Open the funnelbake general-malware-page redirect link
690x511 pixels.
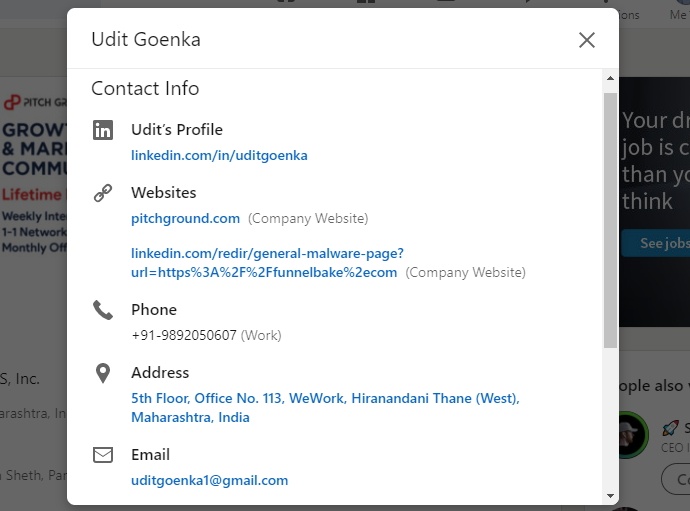pyautogui.click(x=267, y=263)
